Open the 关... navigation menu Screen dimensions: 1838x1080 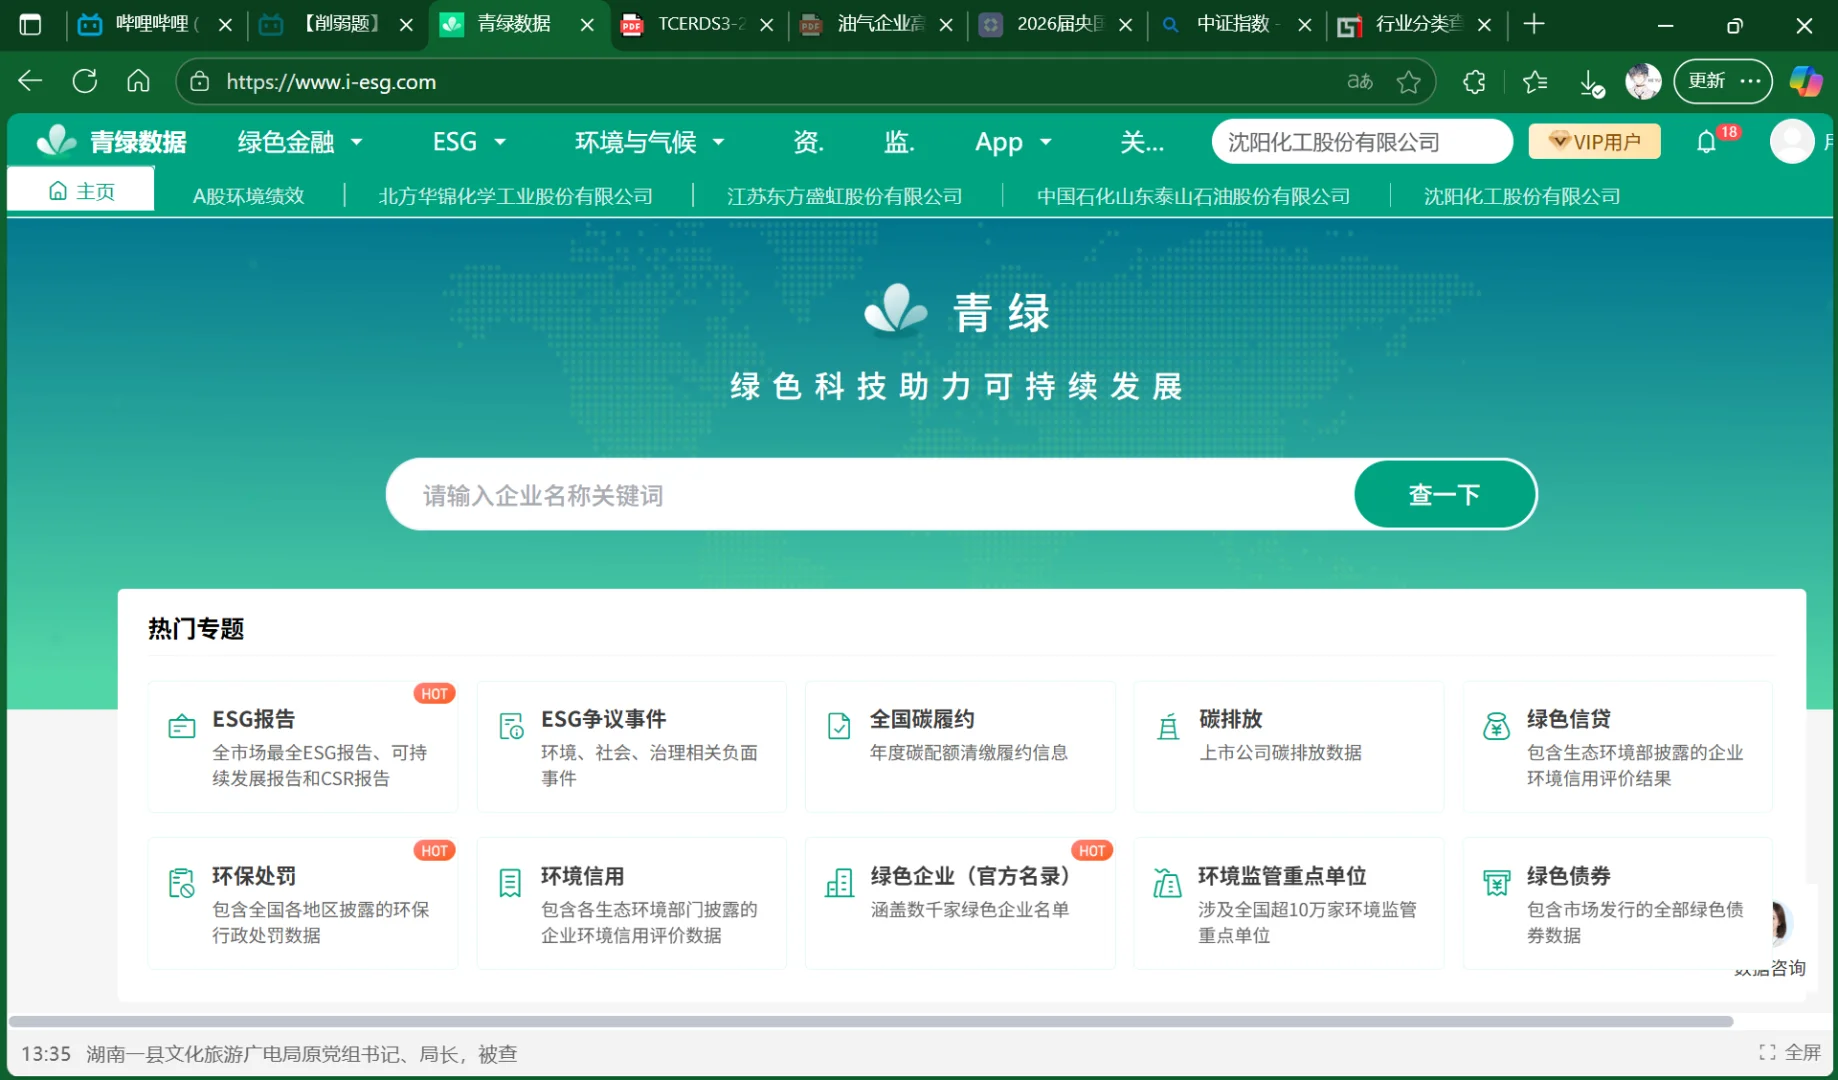click(x=1141, y=142)
